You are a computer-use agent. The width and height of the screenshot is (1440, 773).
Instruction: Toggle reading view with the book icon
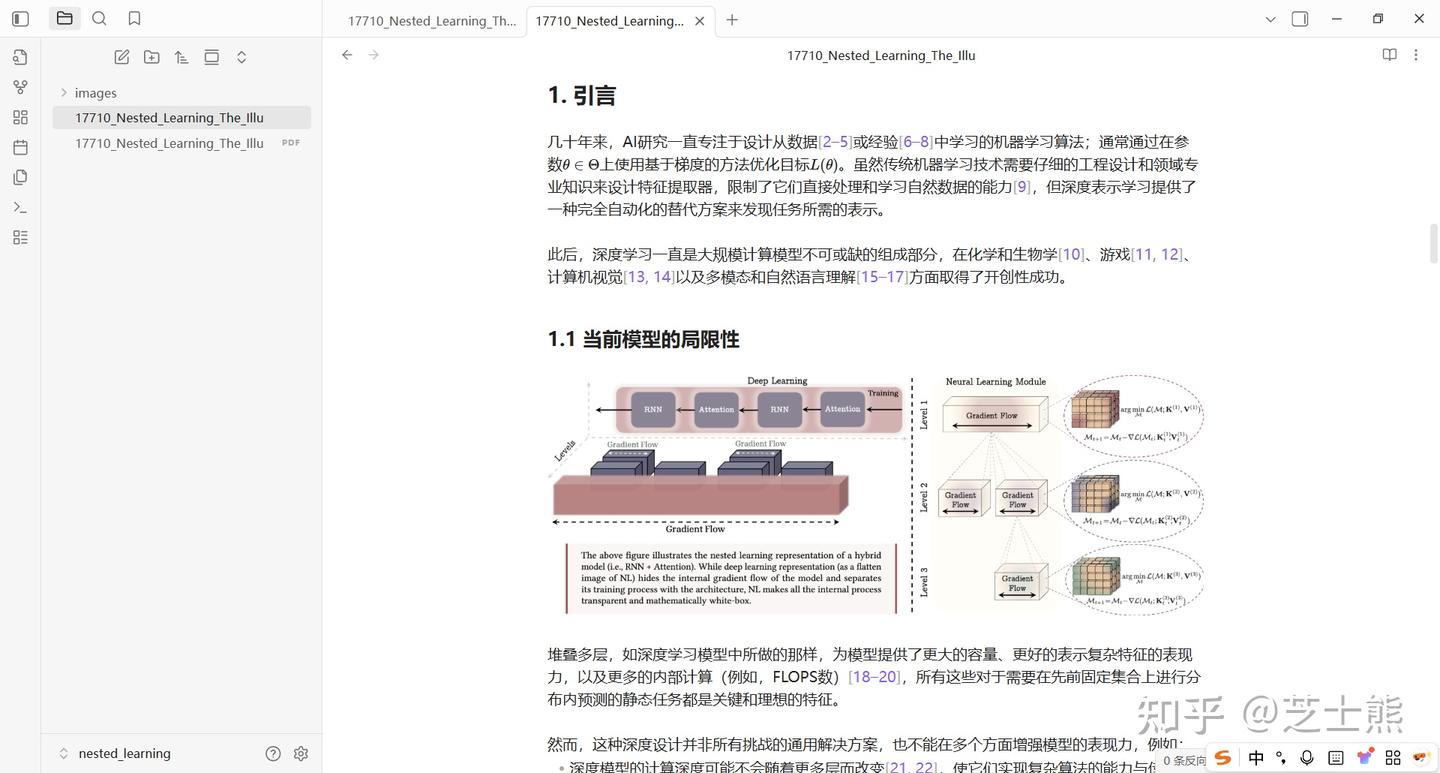[x=1390, y=55]
